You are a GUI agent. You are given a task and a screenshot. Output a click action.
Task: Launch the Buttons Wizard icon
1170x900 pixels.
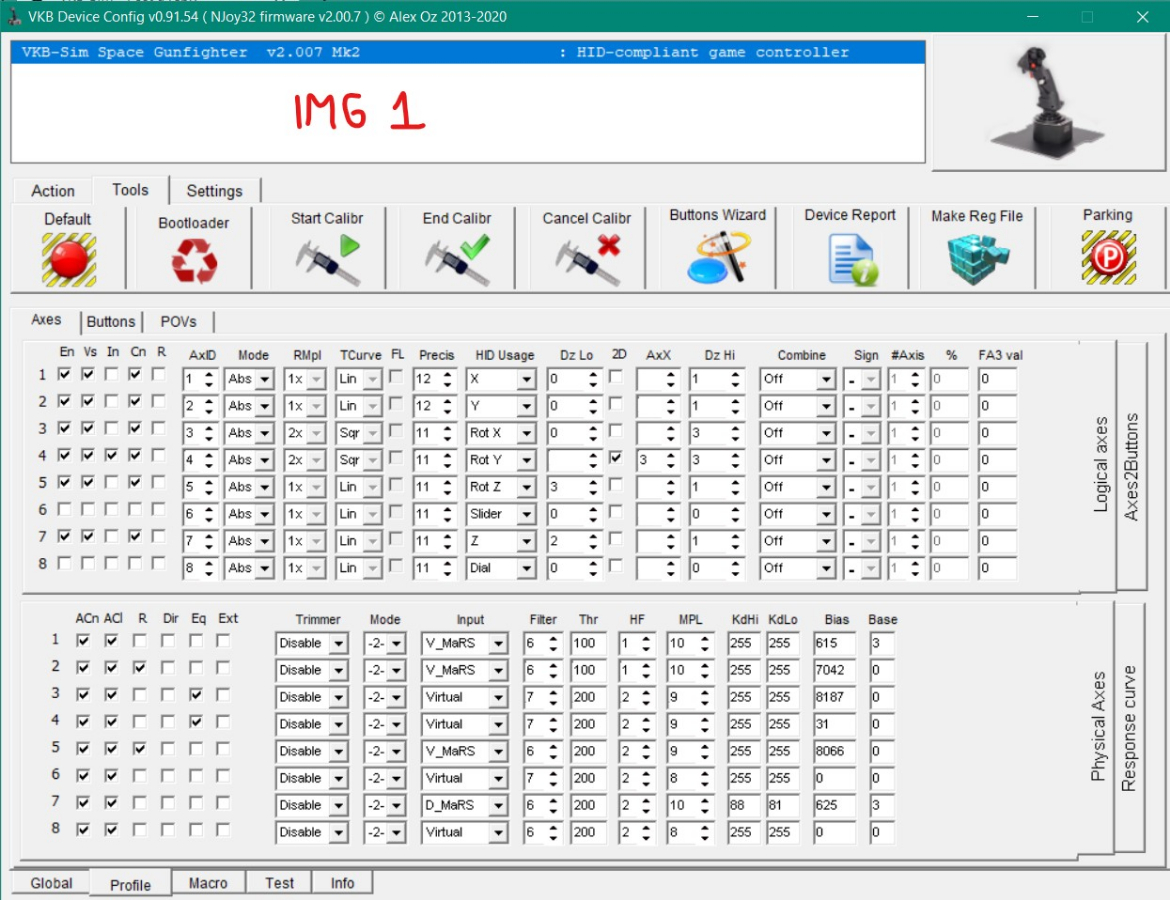(718, 257)
